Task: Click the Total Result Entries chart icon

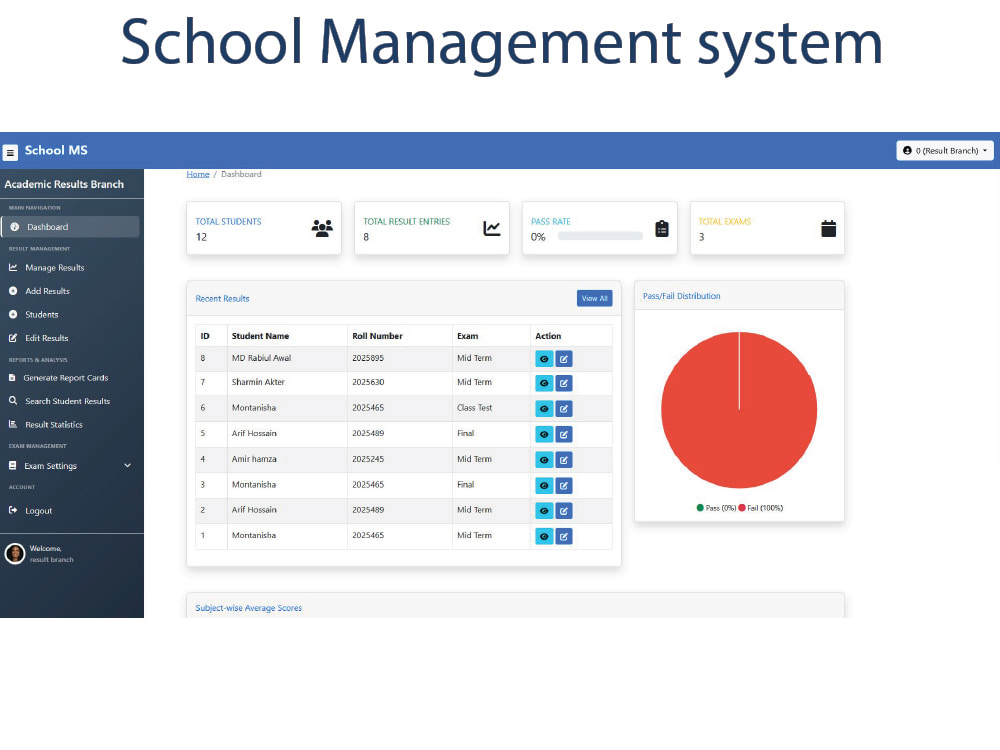Action: pos(492,228)
